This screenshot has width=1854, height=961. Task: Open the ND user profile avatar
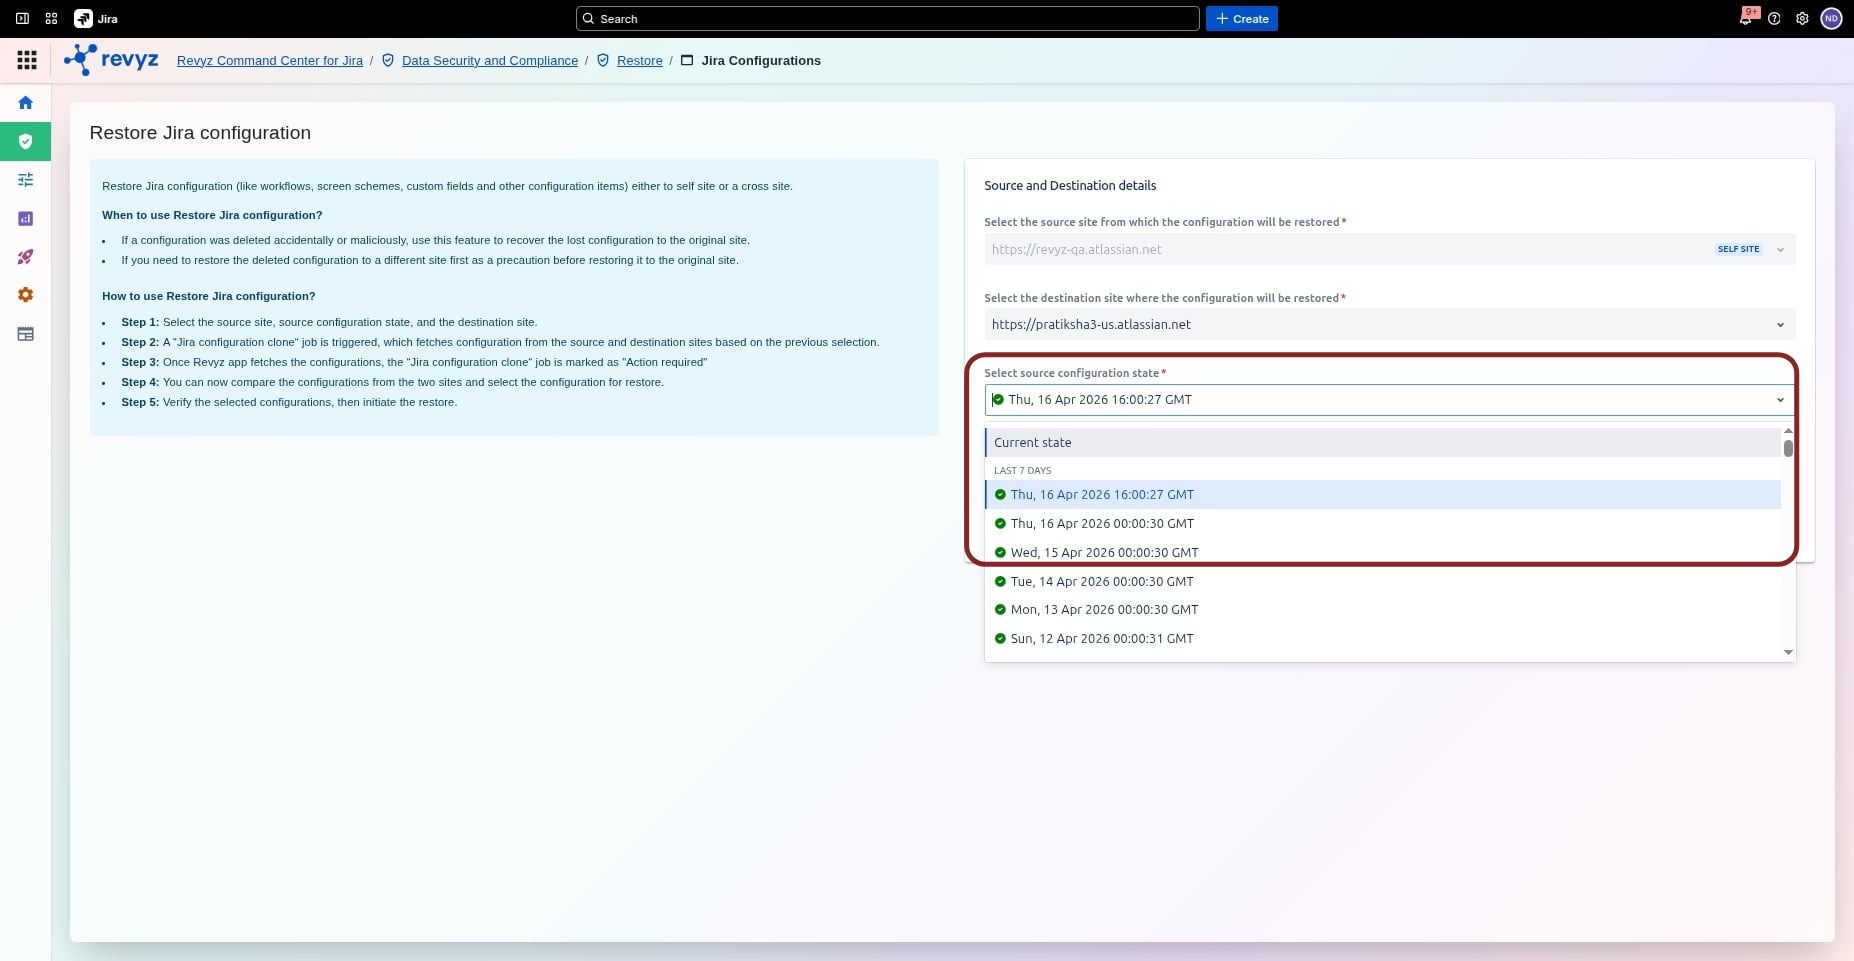pos(1831,18)
